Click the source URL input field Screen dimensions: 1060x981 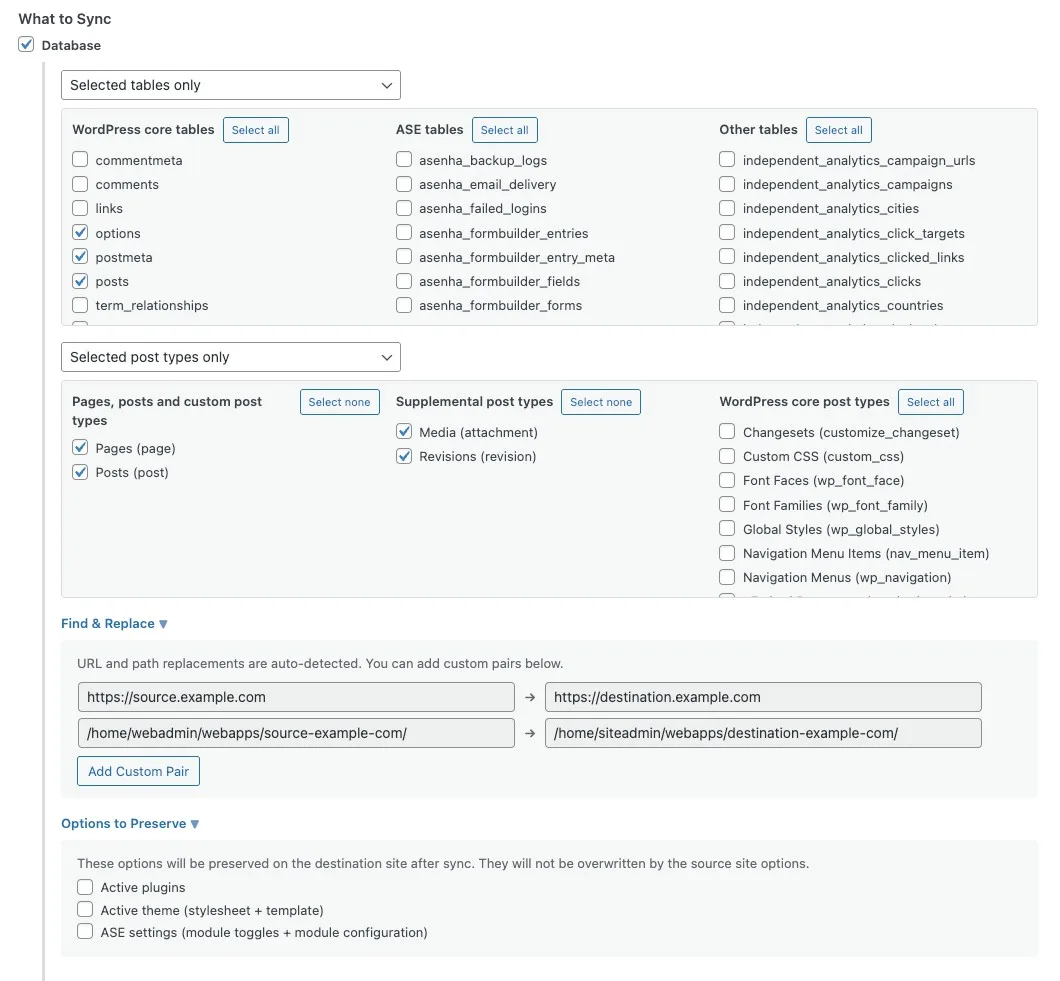click(296, 697)
